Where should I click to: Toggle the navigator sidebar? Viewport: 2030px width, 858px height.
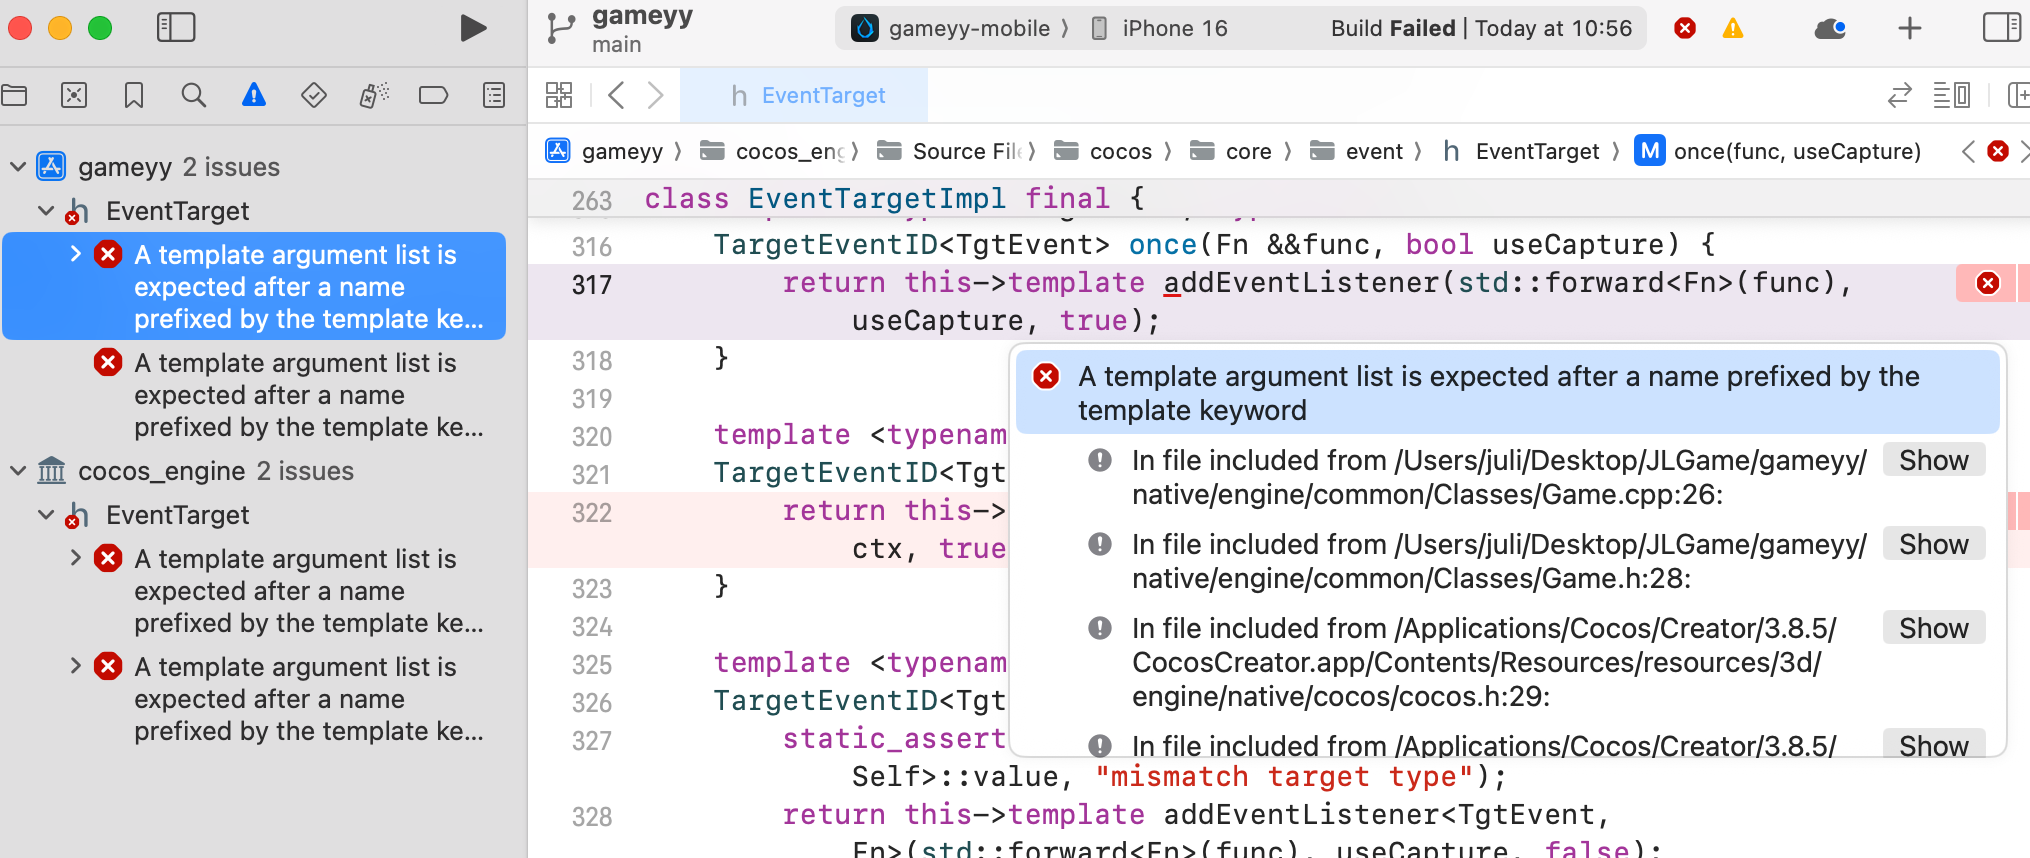[176, 28]
